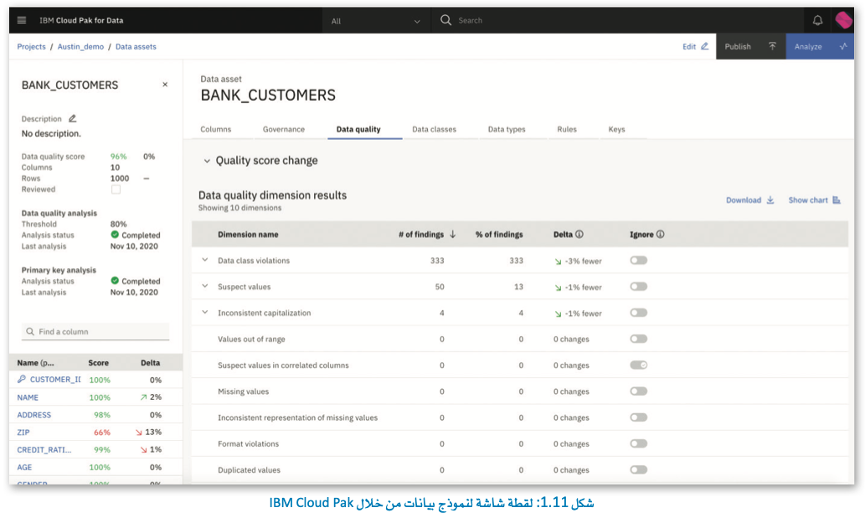Edit the description with pencil icon
Screen dimensions: 866x518
(x=72, y=118)
